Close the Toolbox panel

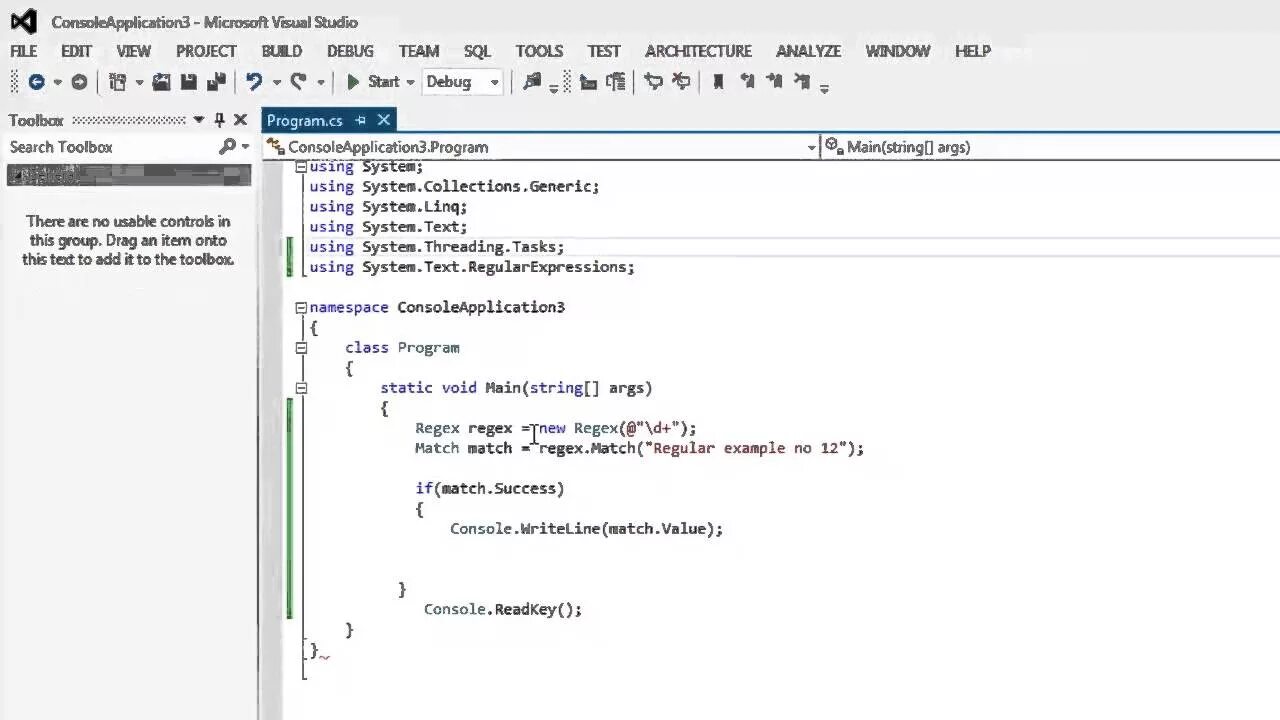(x=240, y=120)
